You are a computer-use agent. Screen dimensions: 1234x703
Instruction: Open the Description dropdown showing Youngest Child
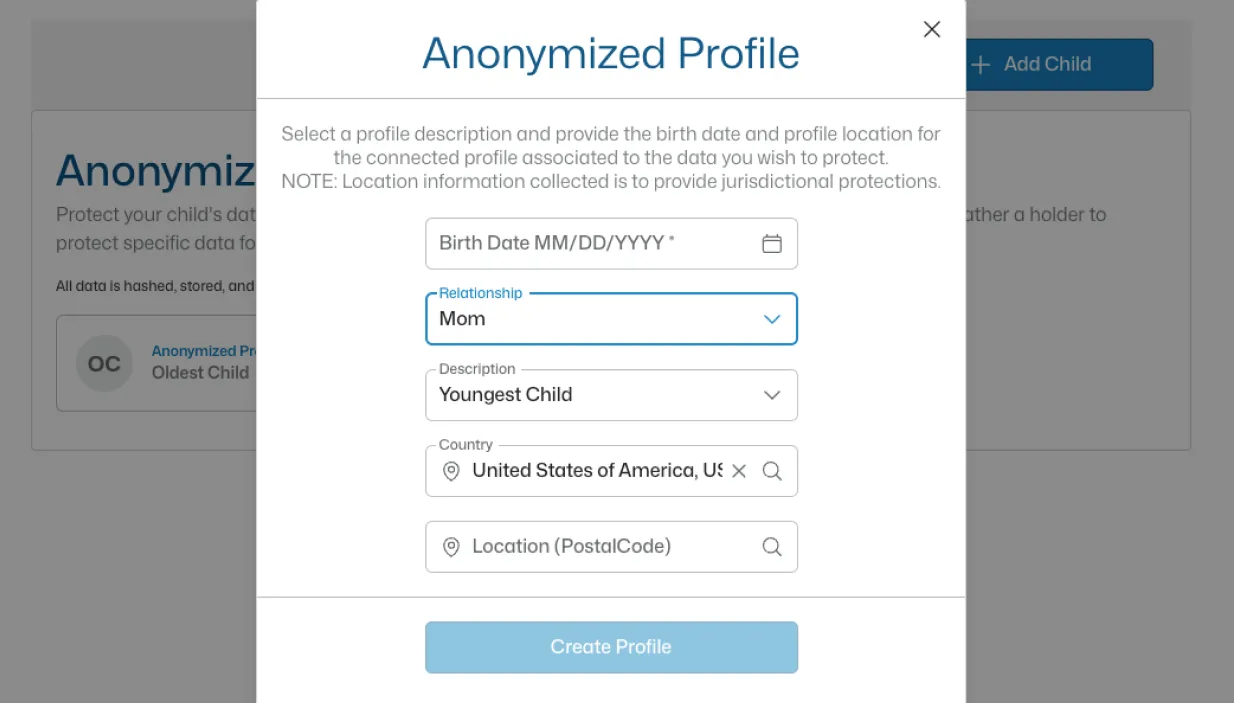771,395
